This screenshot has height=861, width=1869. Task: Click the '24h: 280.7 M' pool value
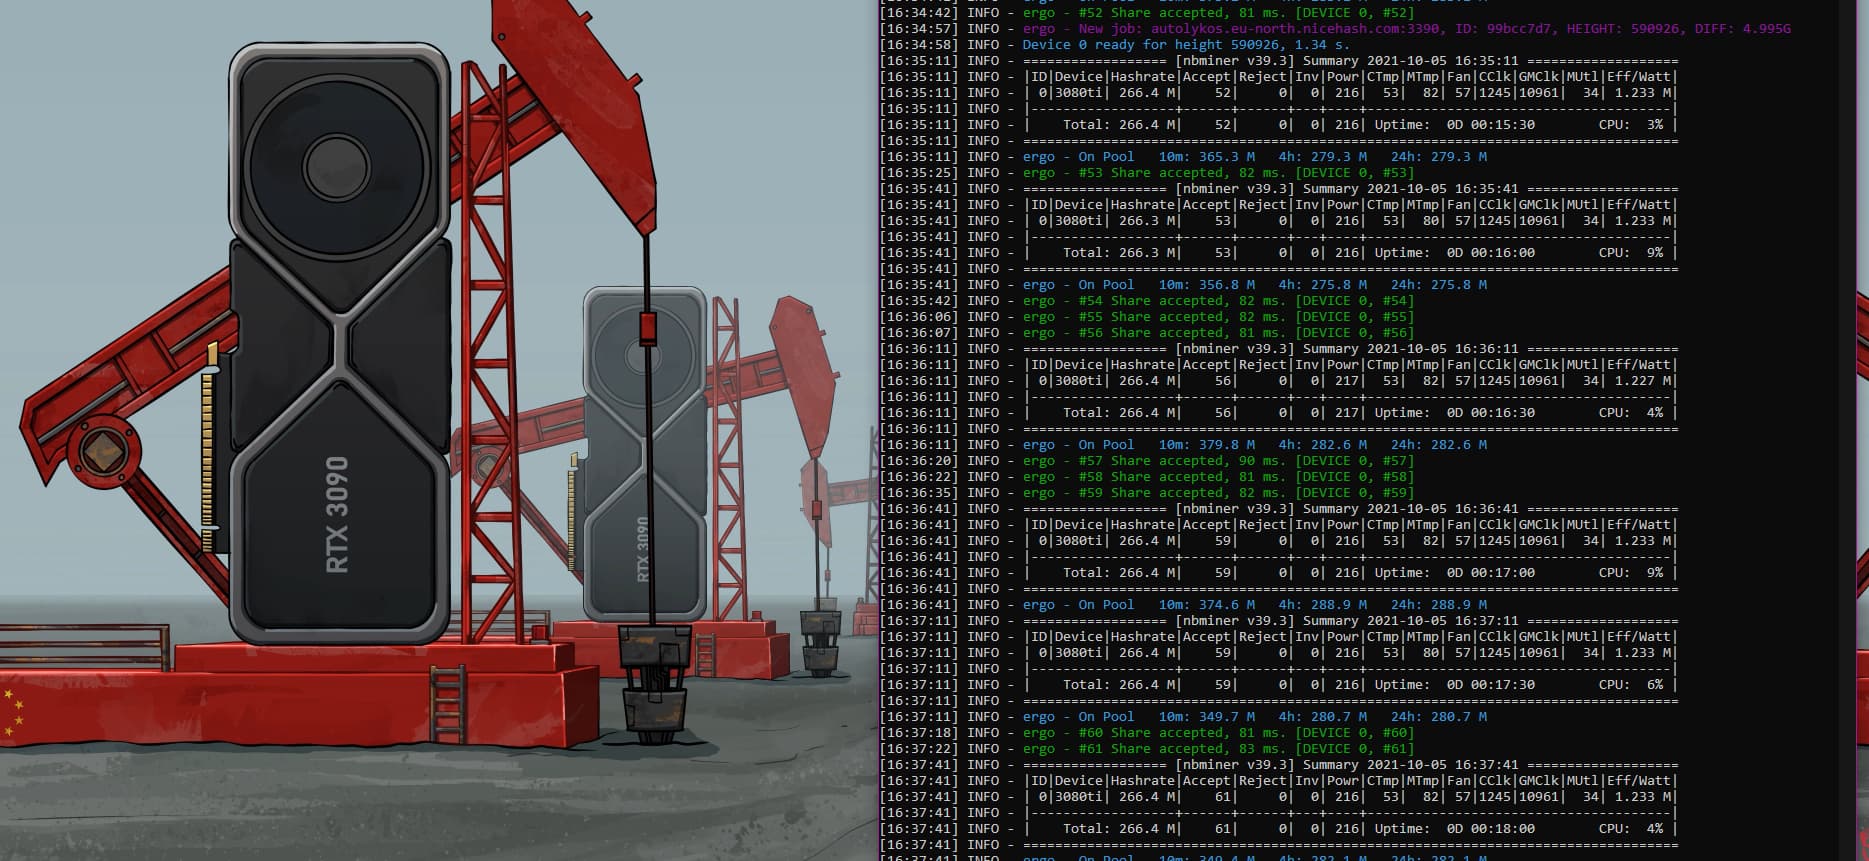point(1439,717)
